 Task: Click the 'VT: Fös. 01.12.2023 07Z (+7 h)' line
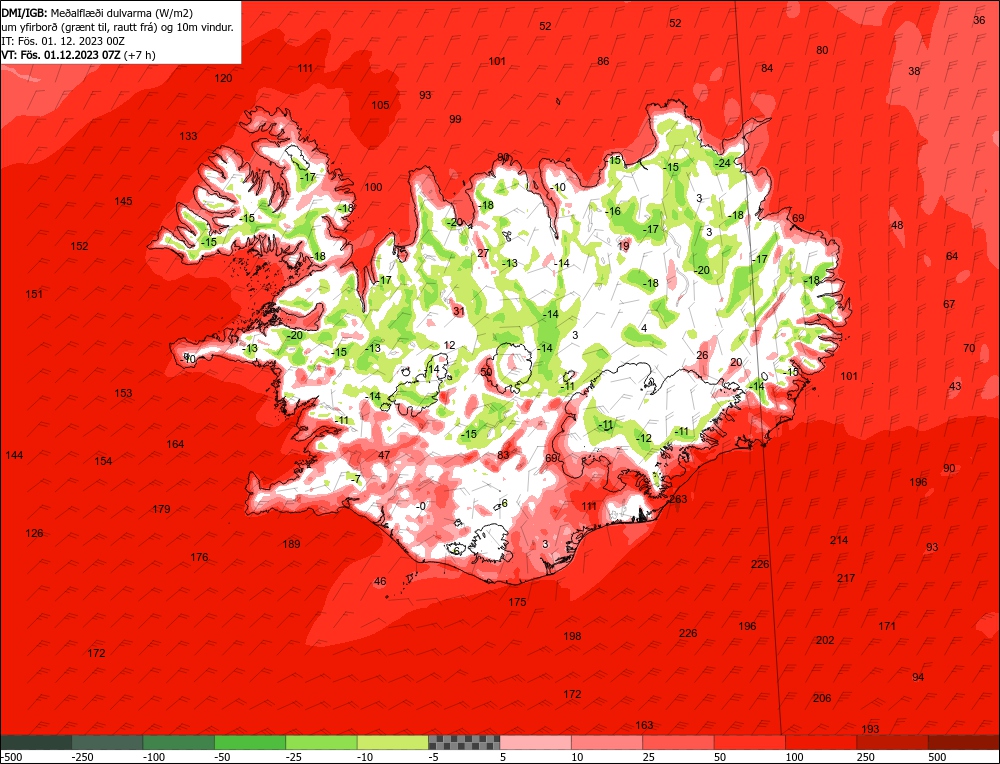[x=78, y=55]
